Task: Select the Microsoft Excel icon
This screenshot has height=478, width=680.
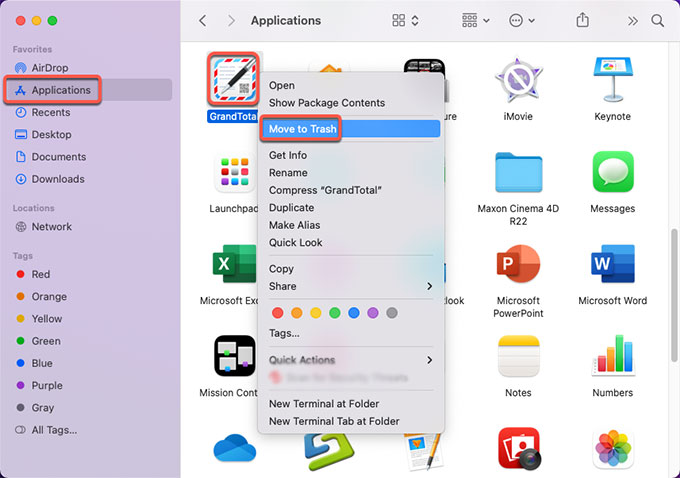Action: click(x=235, y=263)
